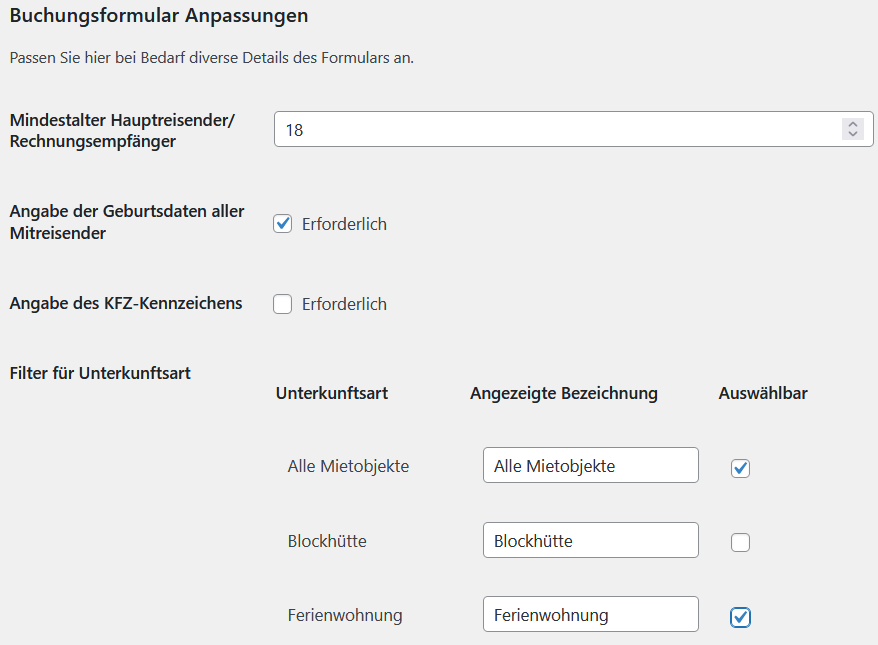Click the Angabe des KFZ-Kennzeichens label
The image size is (878, 645).
(126, 303)
